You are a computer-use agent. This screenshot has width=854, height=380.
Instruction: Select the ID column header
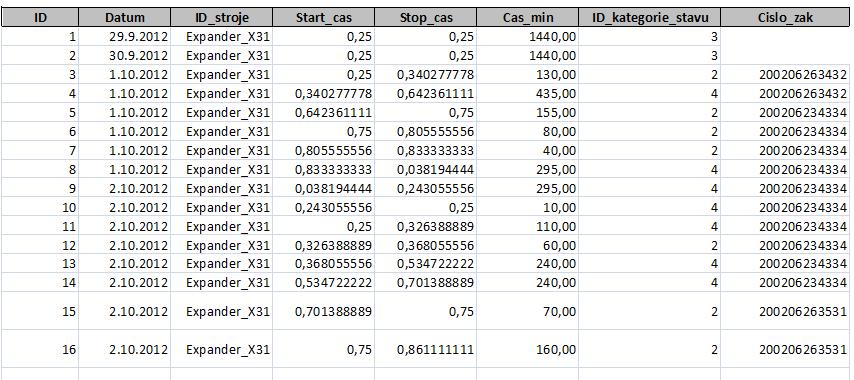pos(40,17)
